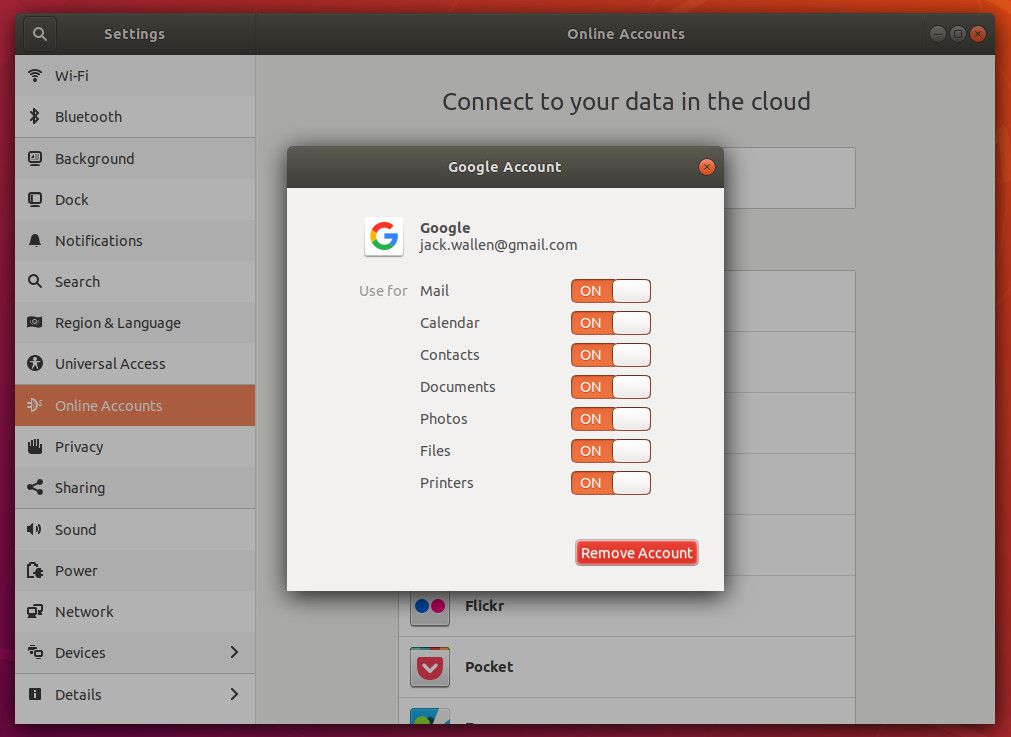Minimize the Settings window
Screen dimensions: 1011x737
[x=938, y=34]
